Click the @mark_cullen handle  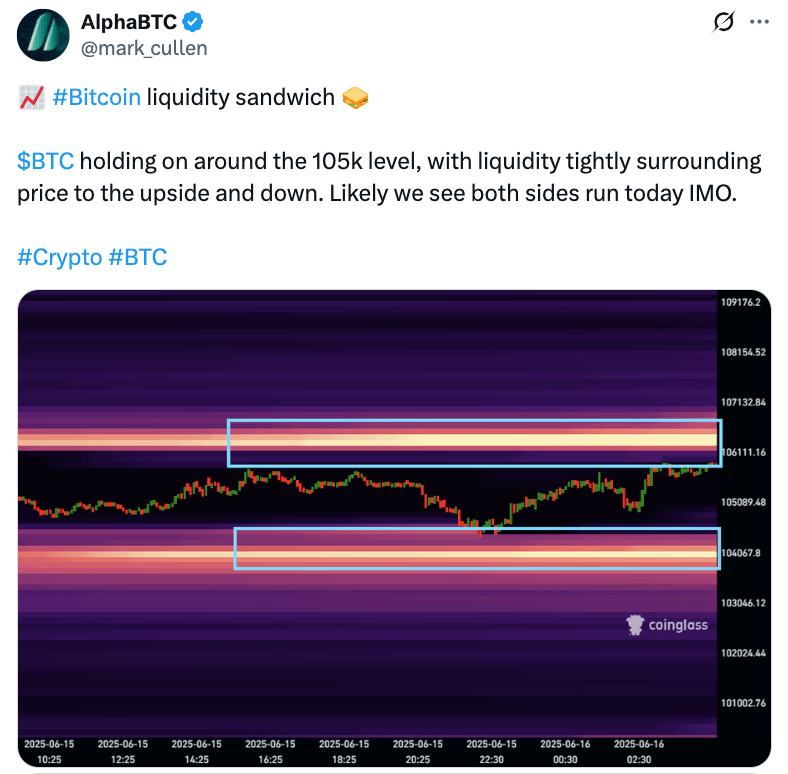point(144,47)
